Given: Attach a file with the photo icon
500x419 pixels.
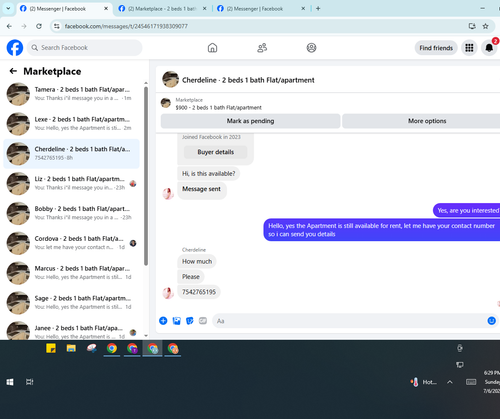Looking at the screenshot, I should (x=176, y=321).
